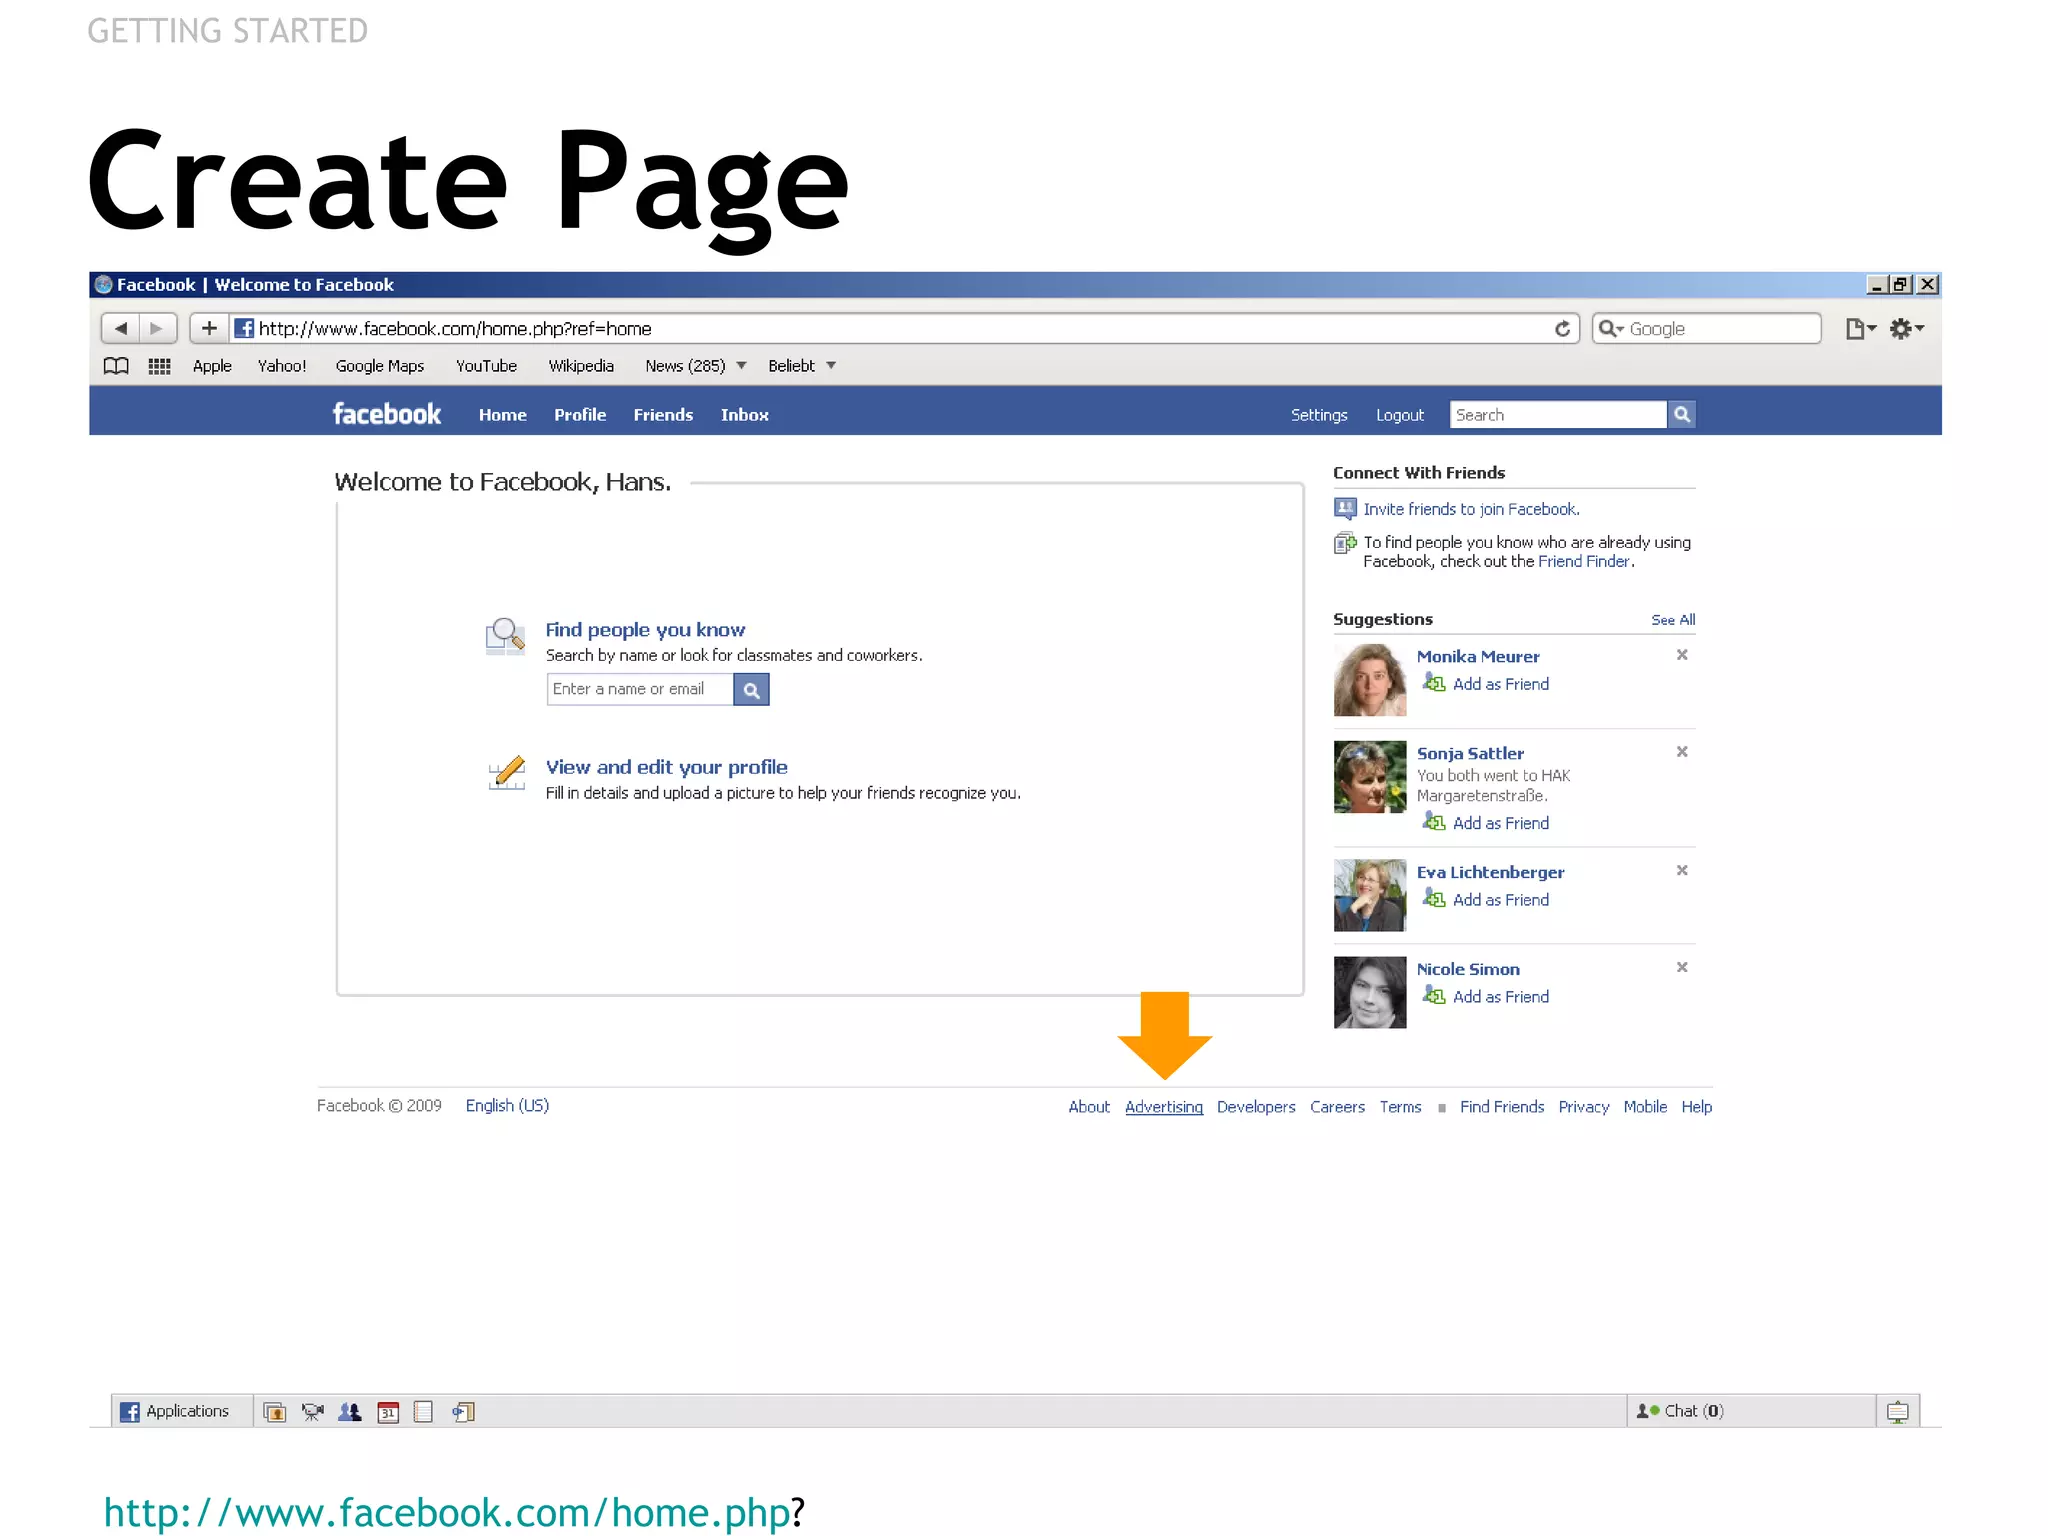Open the Apple bookmark
This screenshot has height=1536, width=2048.
click(x=212, y=366)
